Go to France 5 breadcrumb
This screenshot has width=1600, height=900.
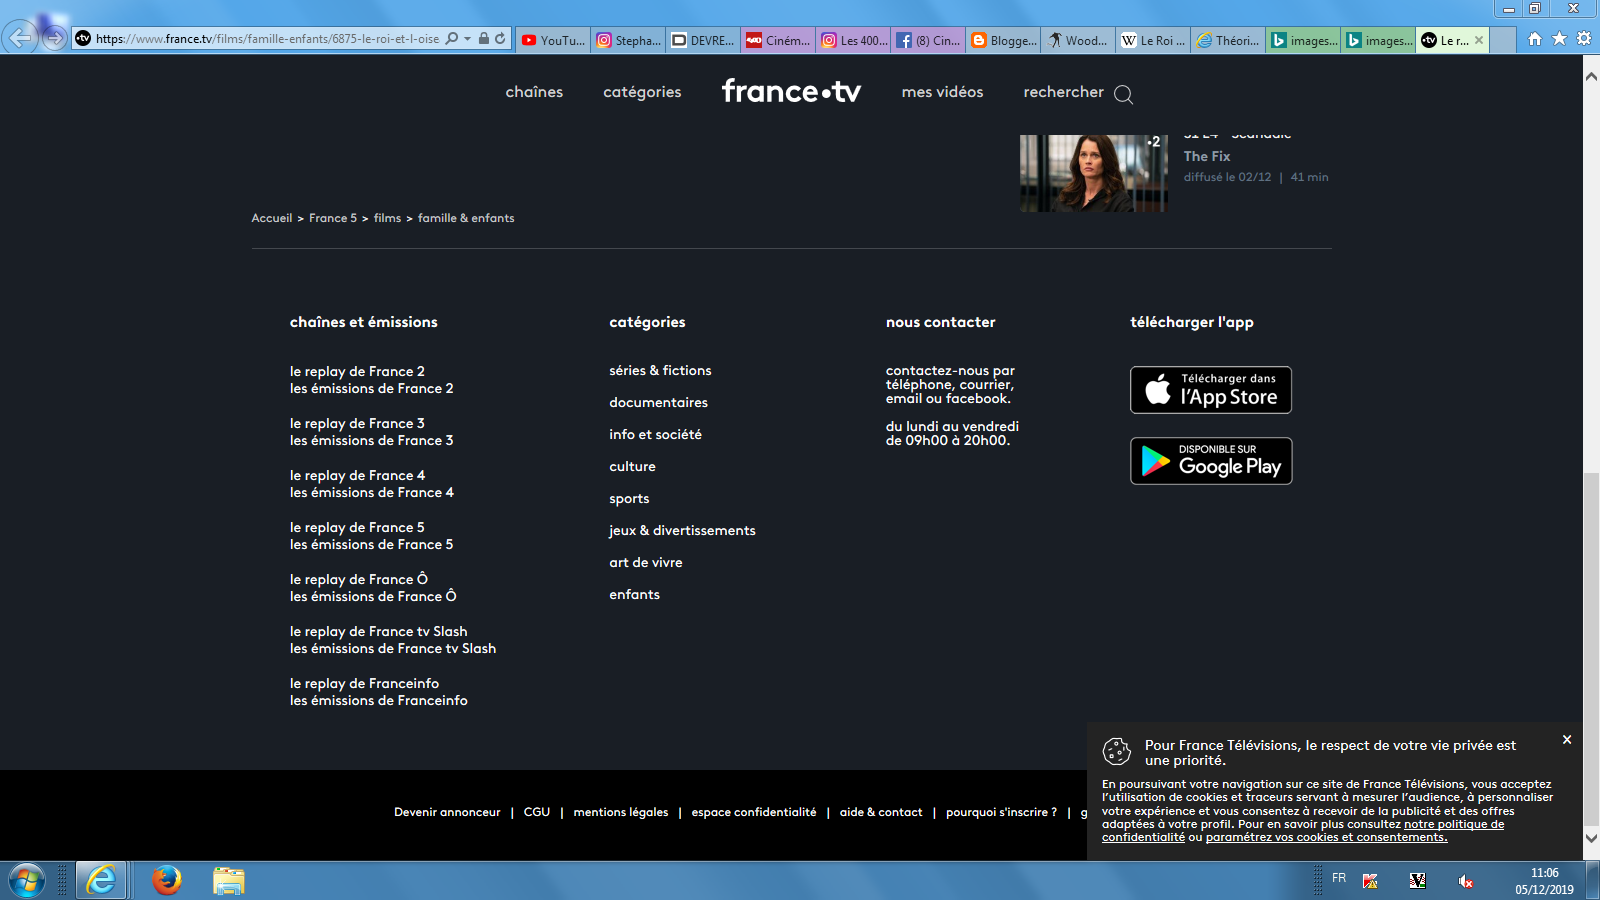tap(333, 218)
